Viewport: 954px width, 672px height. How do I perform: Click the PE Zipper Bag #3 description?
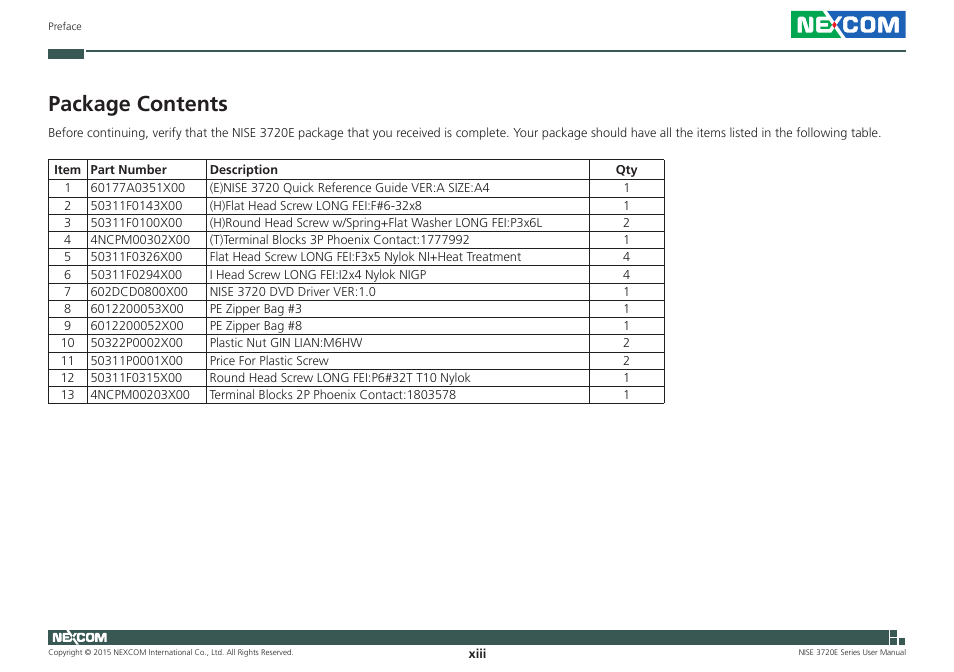[x=256, y=308]
